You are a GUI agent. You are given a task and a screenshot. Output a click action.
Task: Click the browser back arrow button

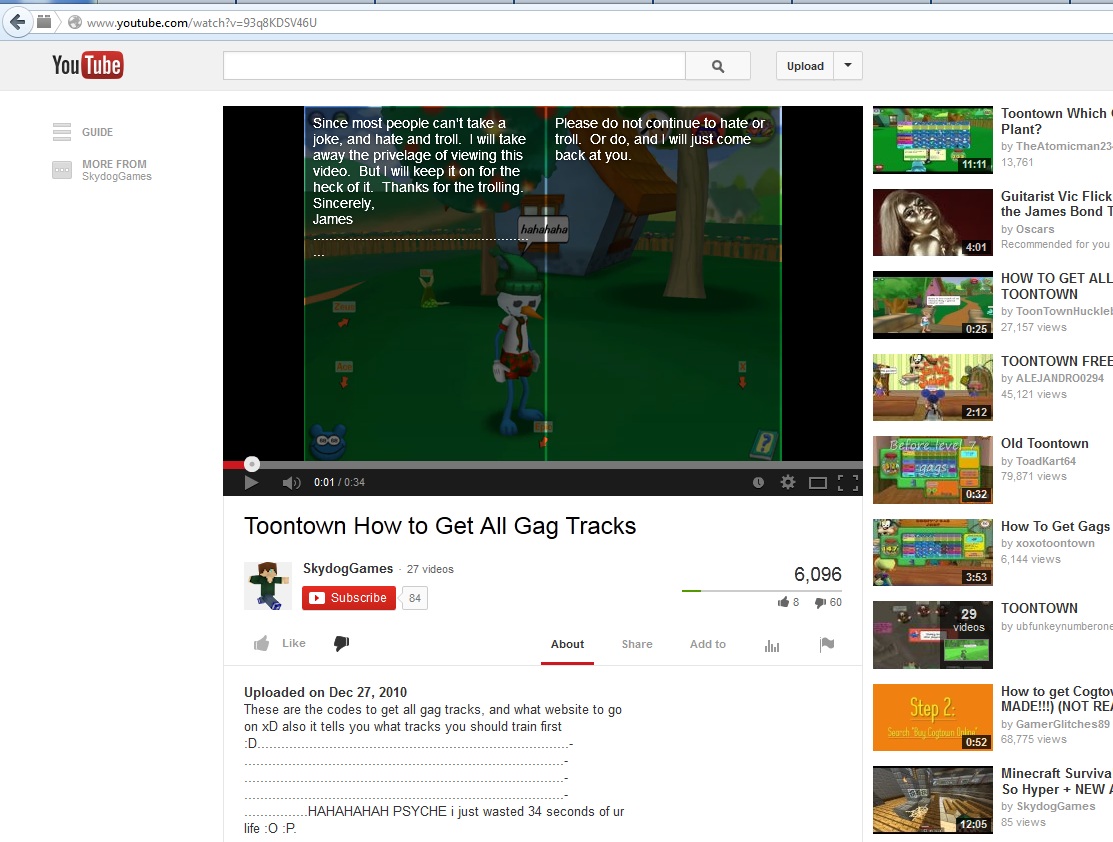coord(17,22)
